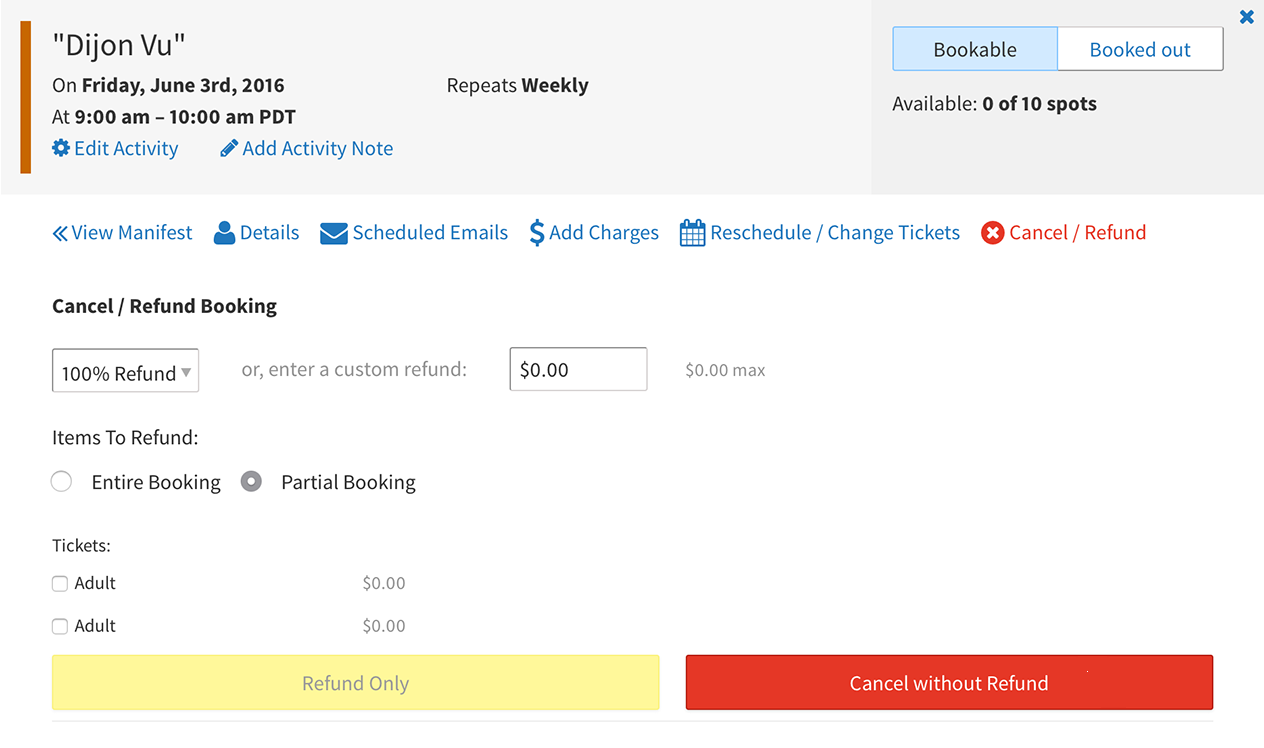Select the Entire Booking radio option

coord(62,482)
